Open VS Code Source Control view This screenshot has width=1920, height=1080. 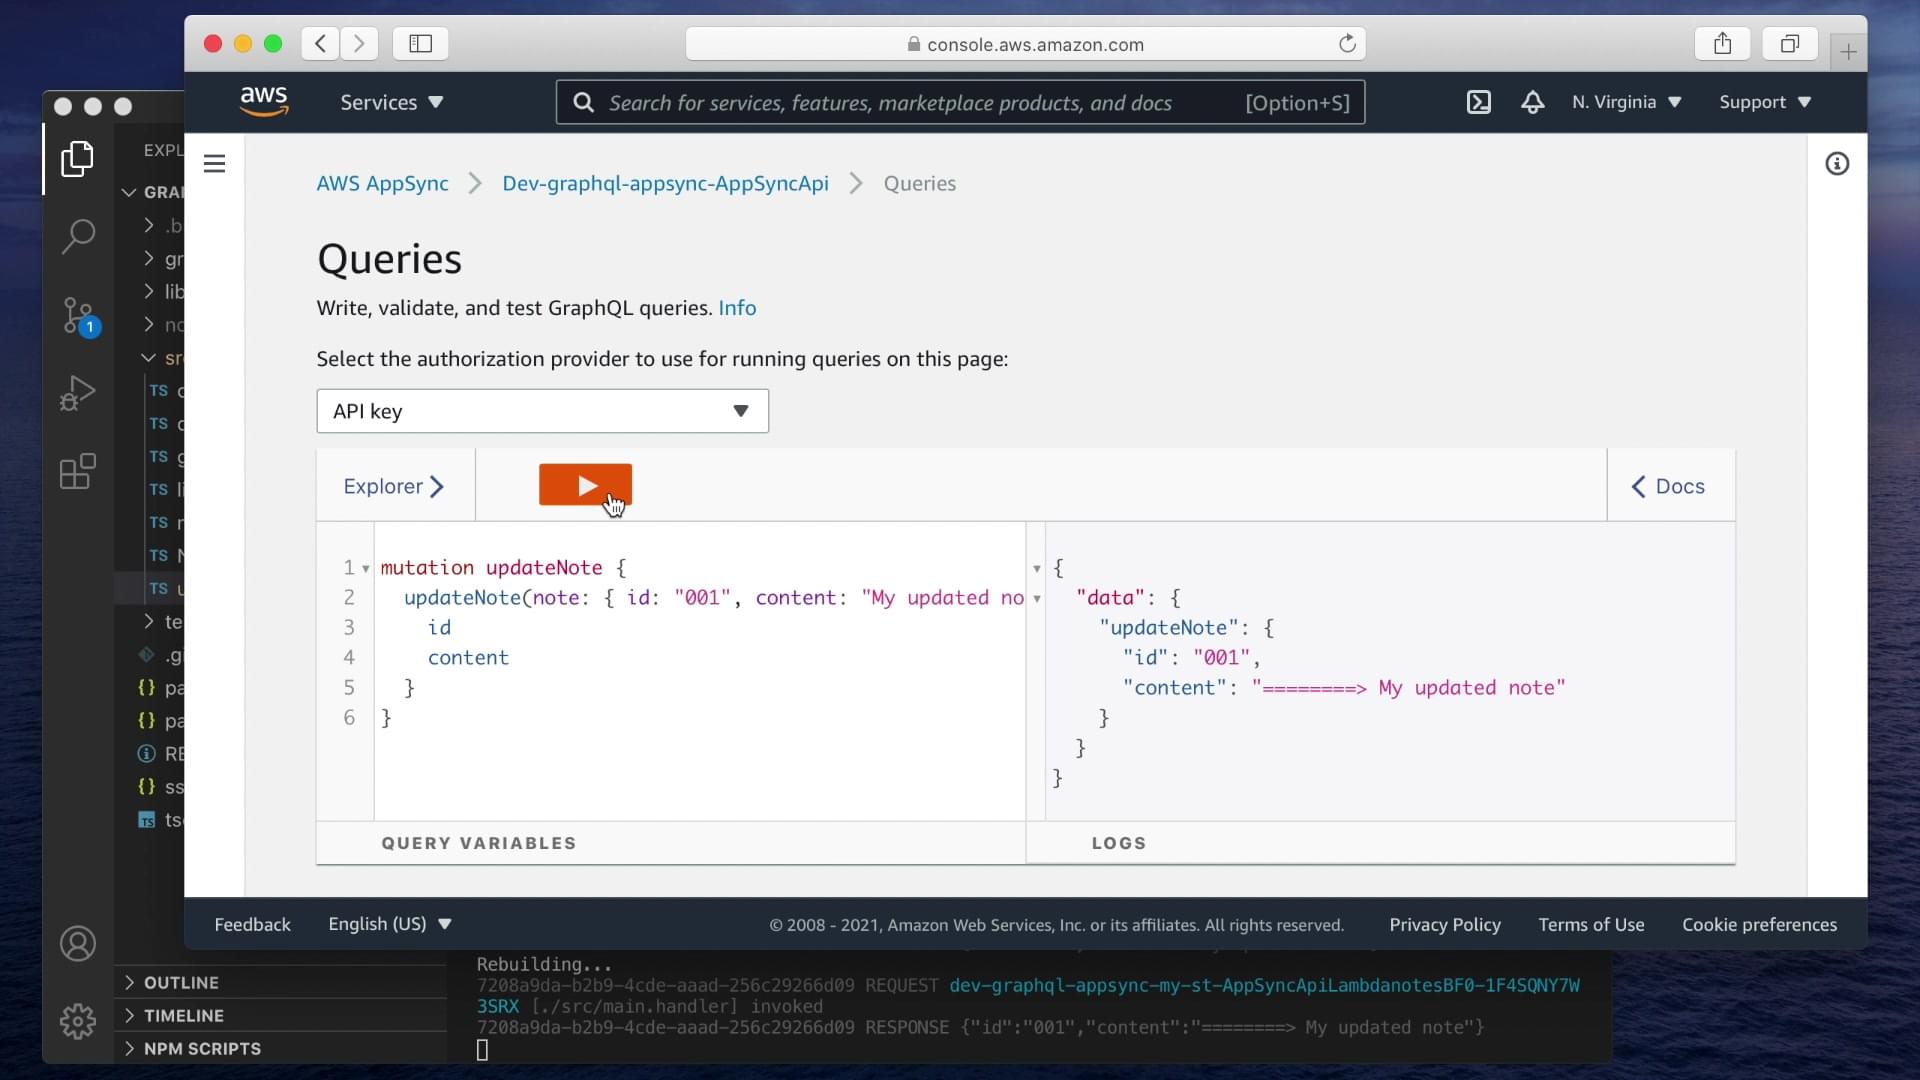pyautogui.click(x=78, y=316)
